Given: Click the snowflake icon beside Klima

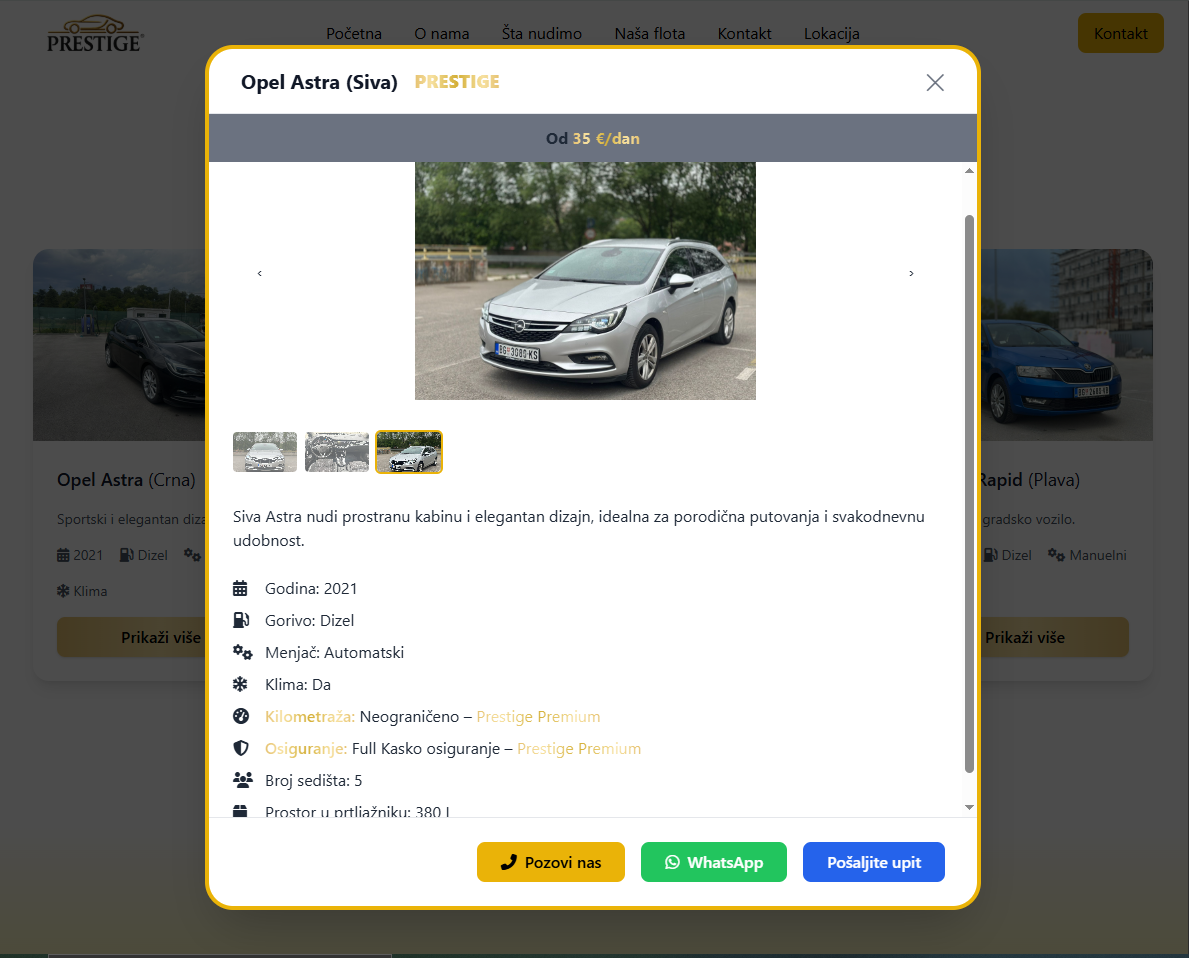Looking at the screenshot, I should [x=240, y=684].
